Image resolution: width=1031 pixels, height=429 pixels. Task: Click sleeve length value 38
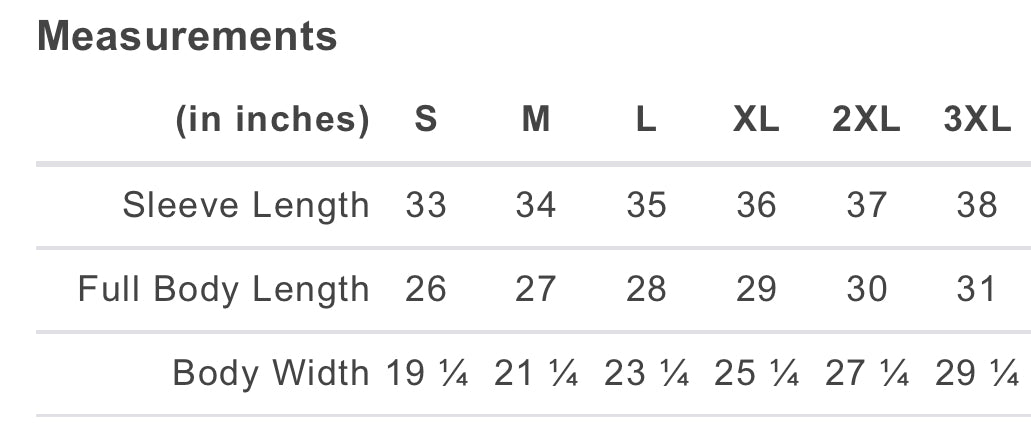[x=977, y=205]
